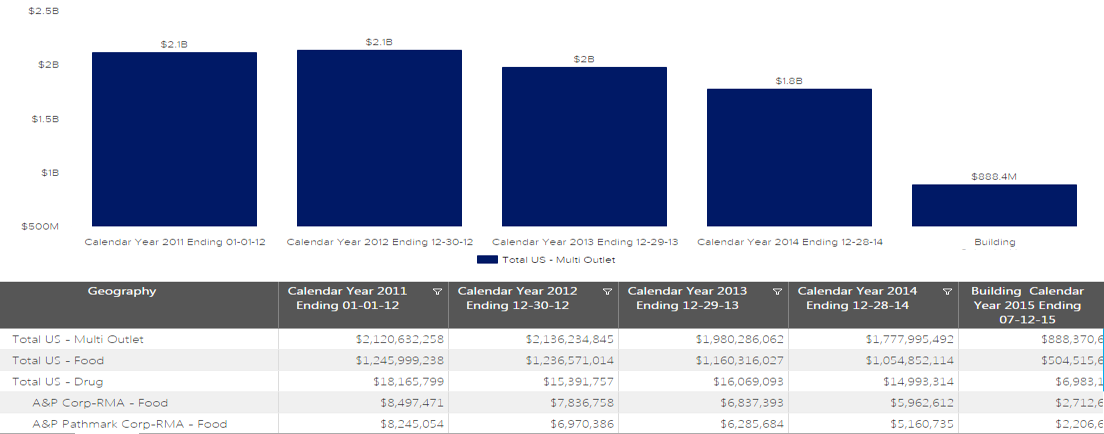The height and width of the screenshot is (434, 1104).
Task: Select the Calendar Year 2012 chart bar
Action: (379, 138)
